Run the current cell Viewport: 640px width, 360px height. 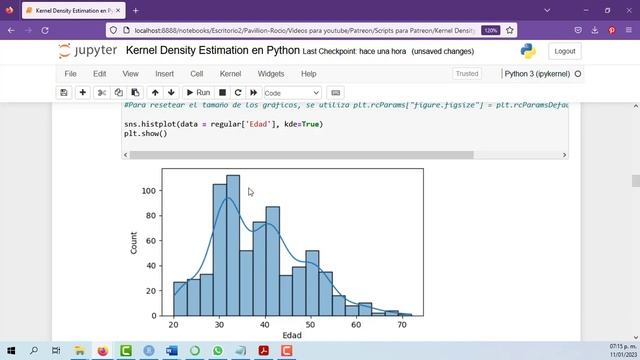198,93
